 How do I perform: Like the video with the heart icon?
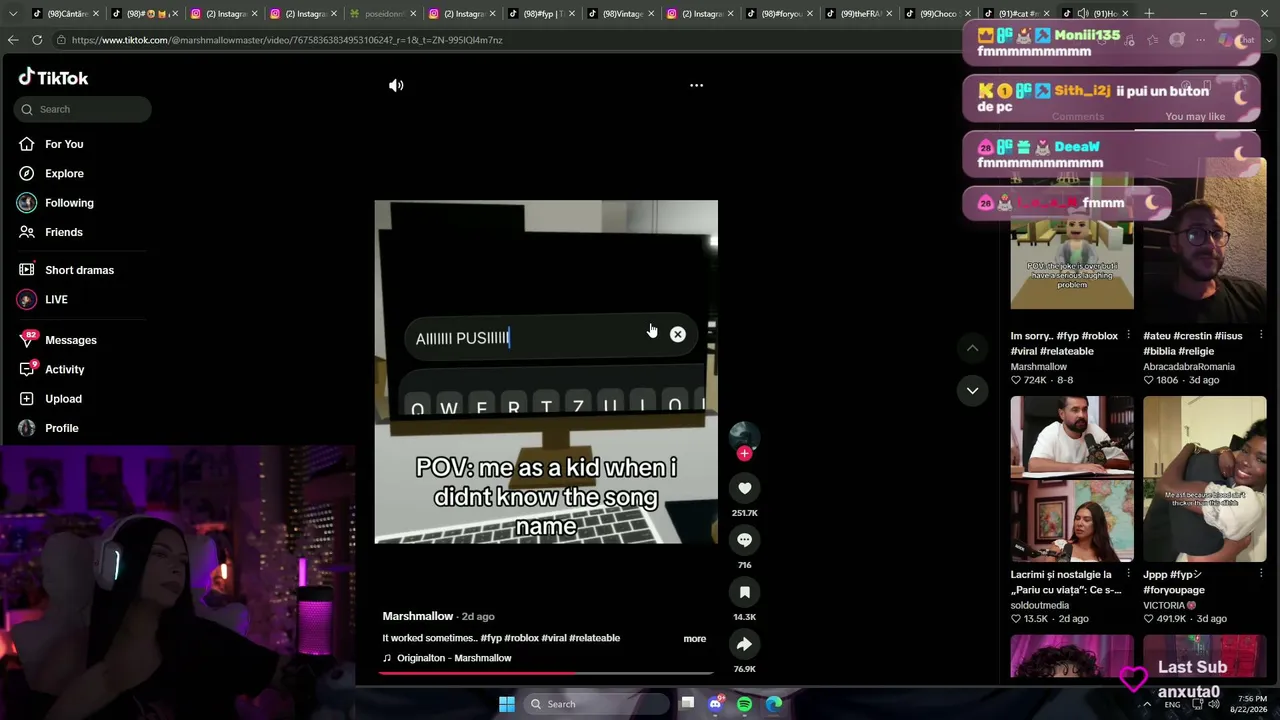[x=744, y=488]
